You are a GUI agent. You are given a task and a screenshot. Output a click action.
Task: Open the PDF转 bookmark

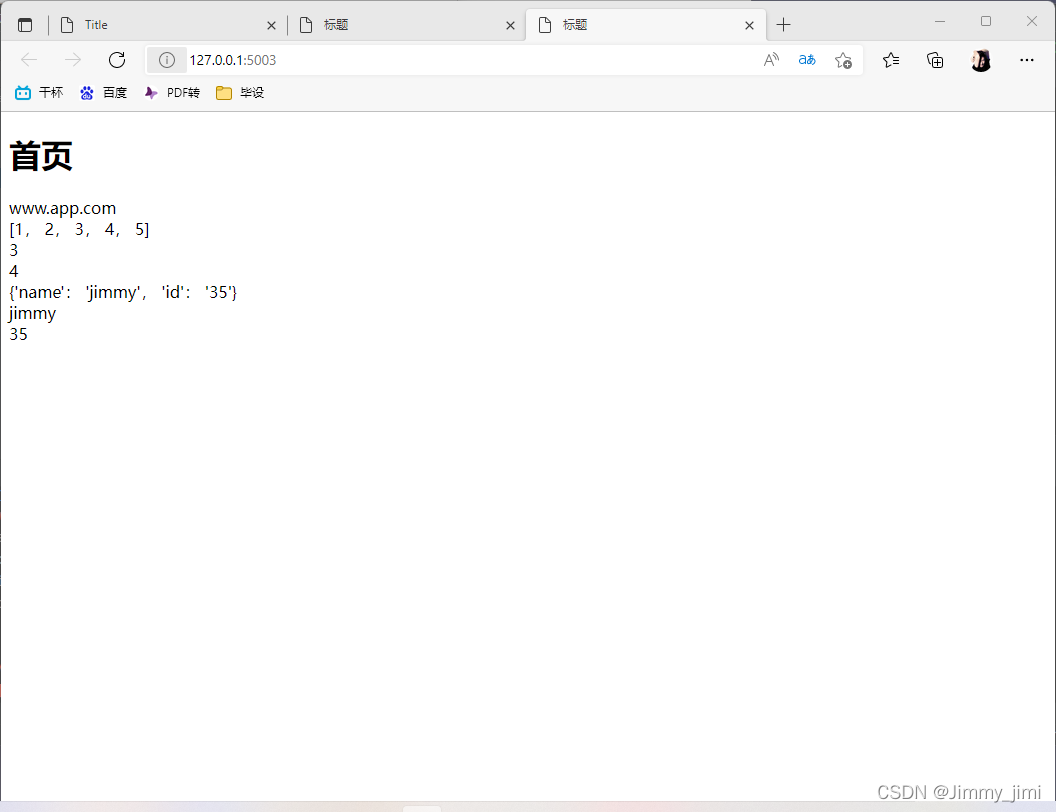tap(172, 93)
